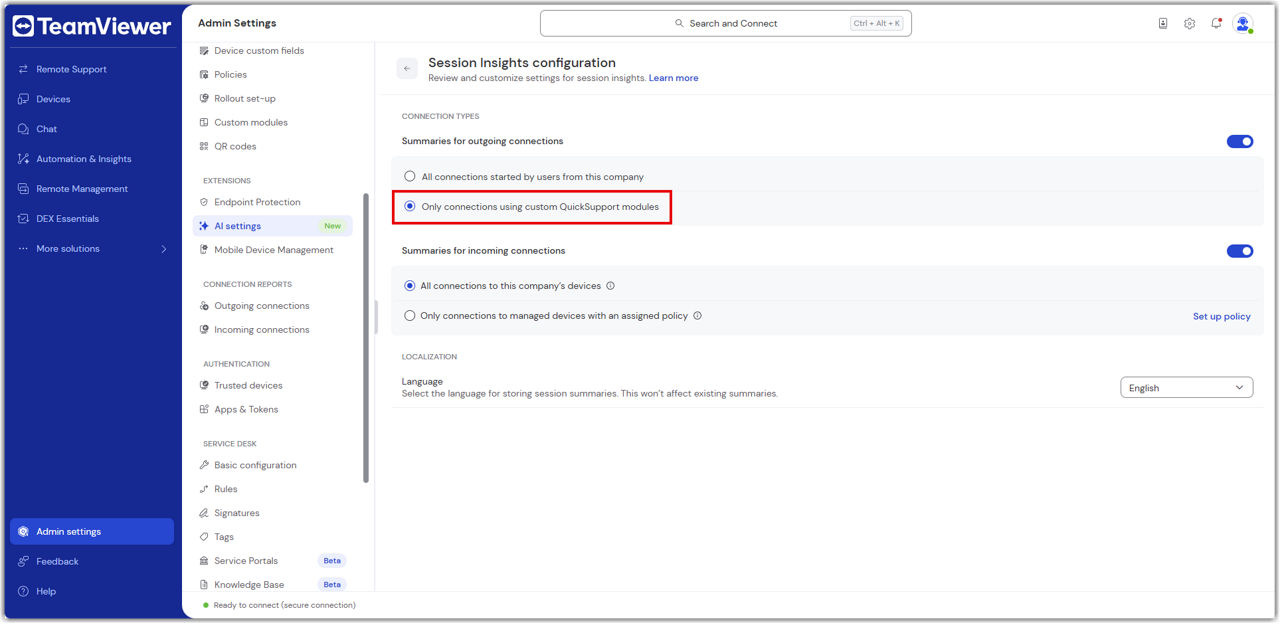Click the Endpoint Protection shield icon

click(204, 202)
